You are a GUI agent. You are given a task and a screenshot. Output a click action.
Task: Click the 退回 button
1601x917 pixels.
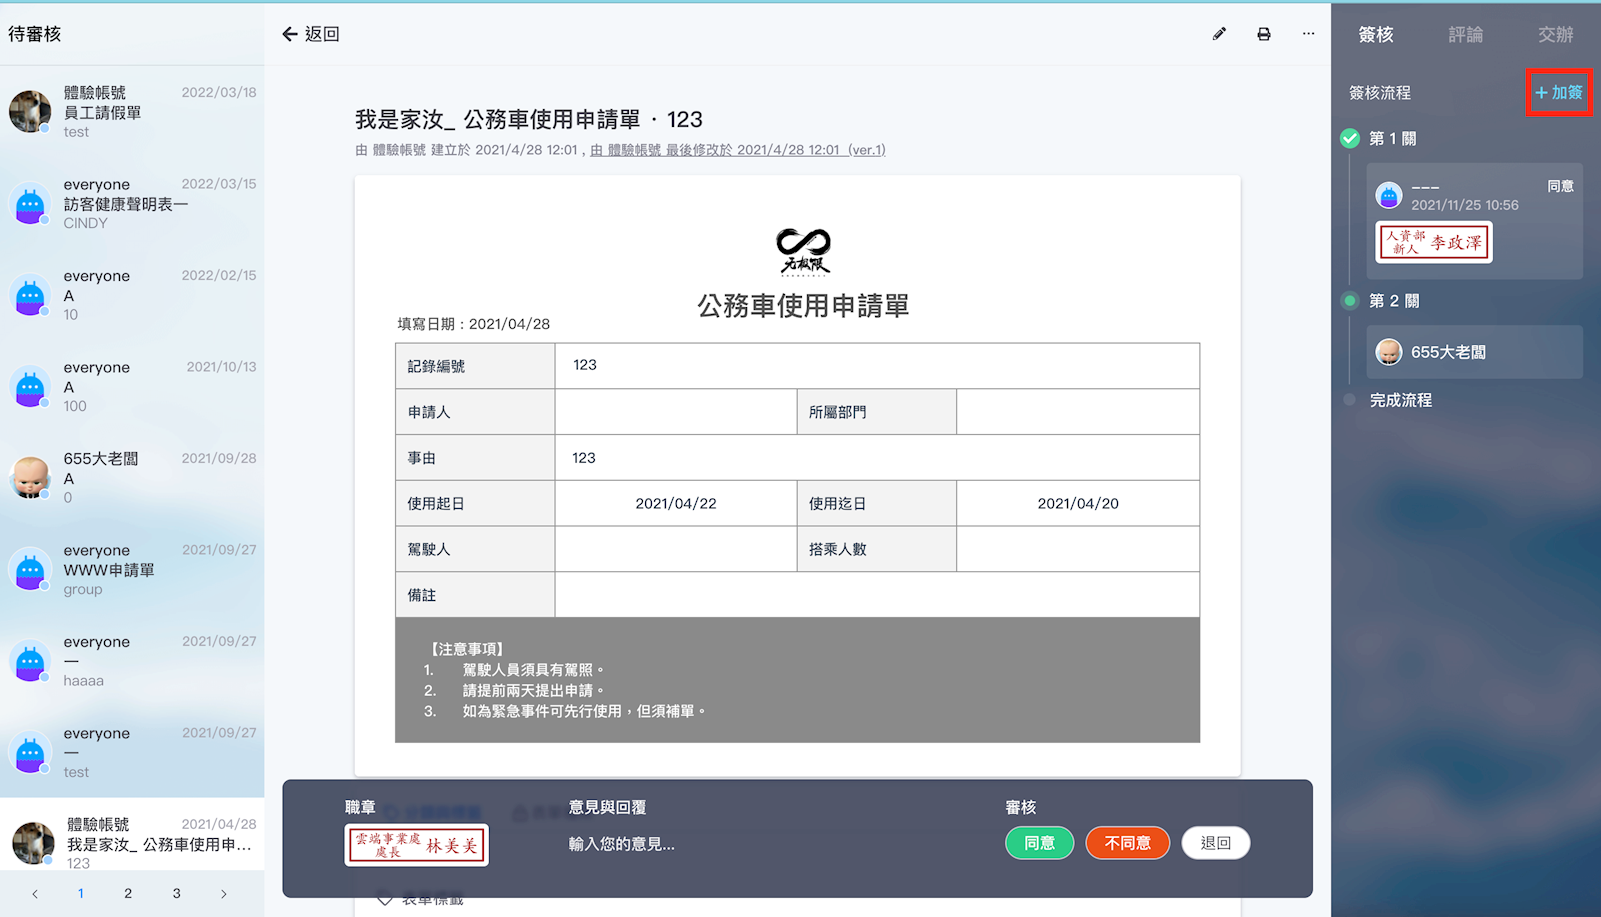(x=1215, y=843)
